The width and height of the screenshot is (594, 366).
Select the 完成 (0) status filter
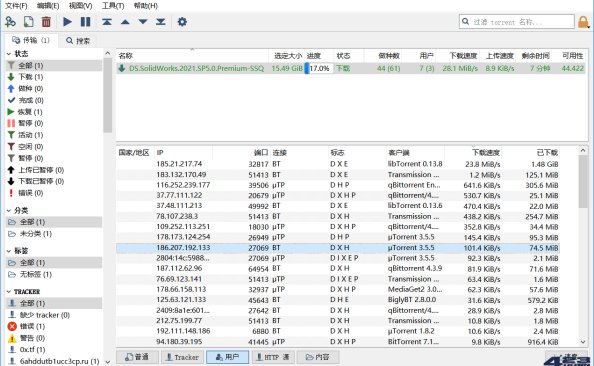(54, 100)
